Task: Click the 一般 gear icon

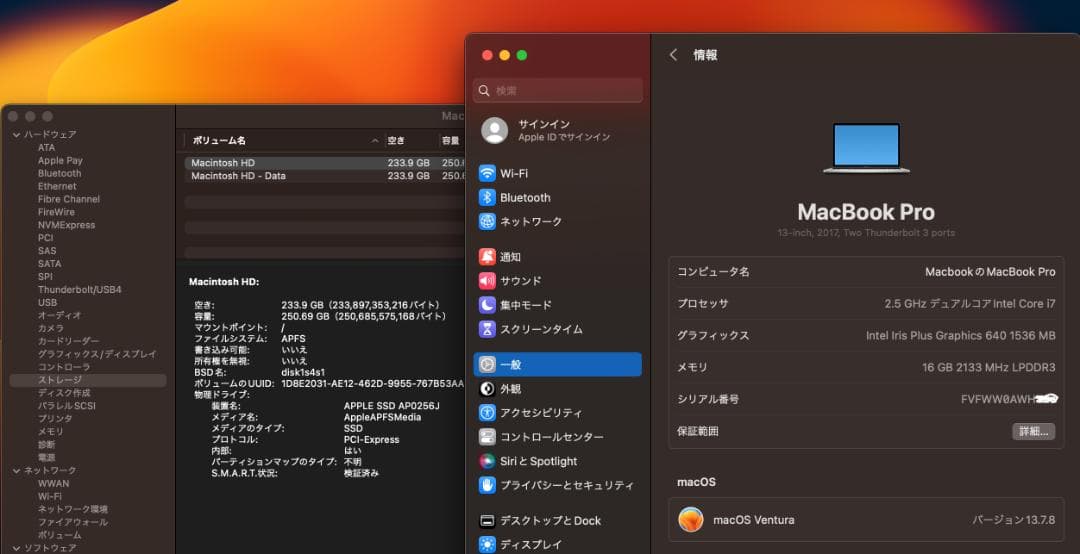Action: coord(487,365)
